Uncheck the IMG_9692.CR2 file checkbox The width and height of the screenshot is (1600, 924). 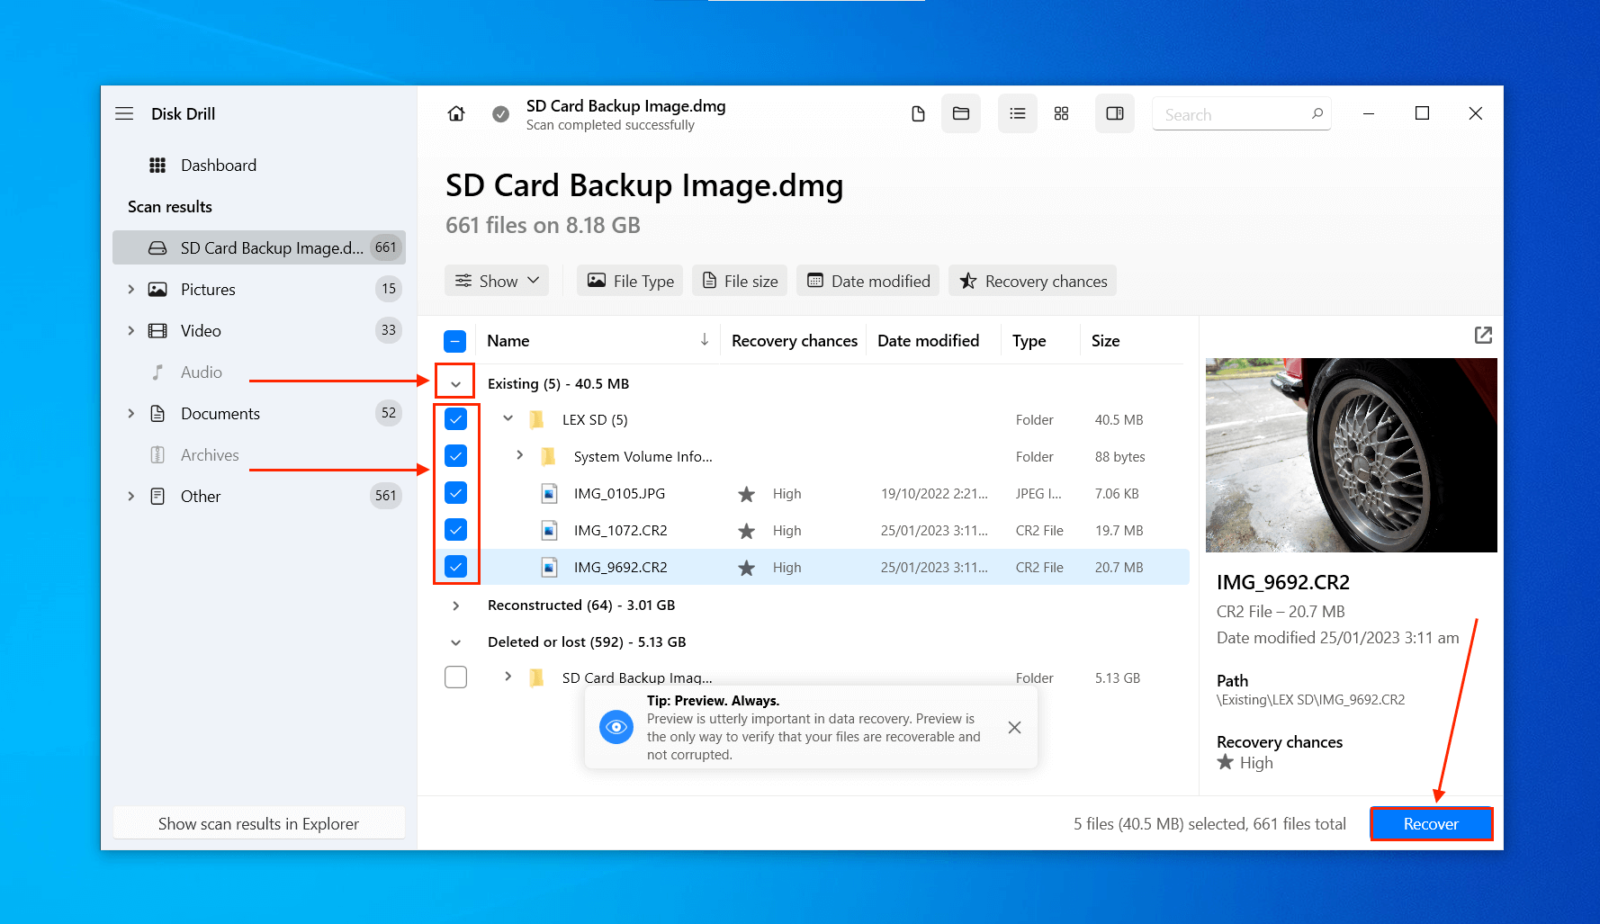pos(455,566)
